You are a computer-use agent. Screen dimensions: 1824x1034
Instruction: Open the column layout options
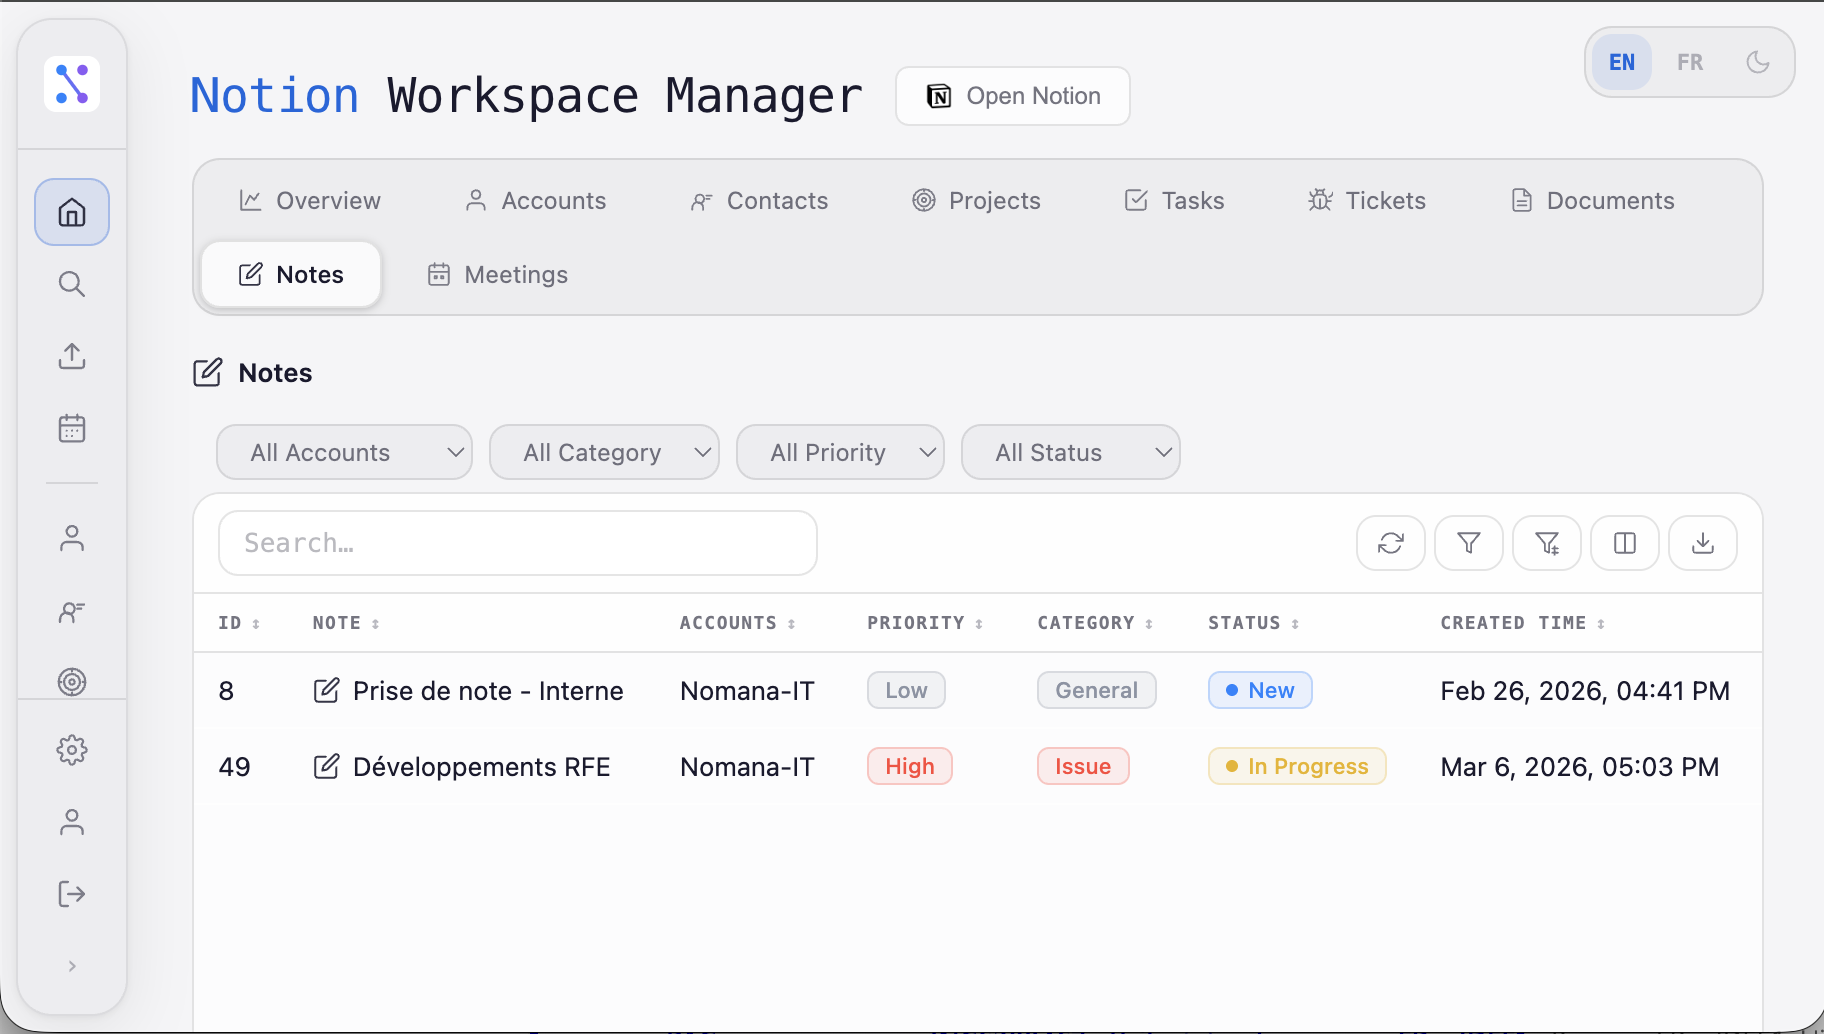[1624, 543]
